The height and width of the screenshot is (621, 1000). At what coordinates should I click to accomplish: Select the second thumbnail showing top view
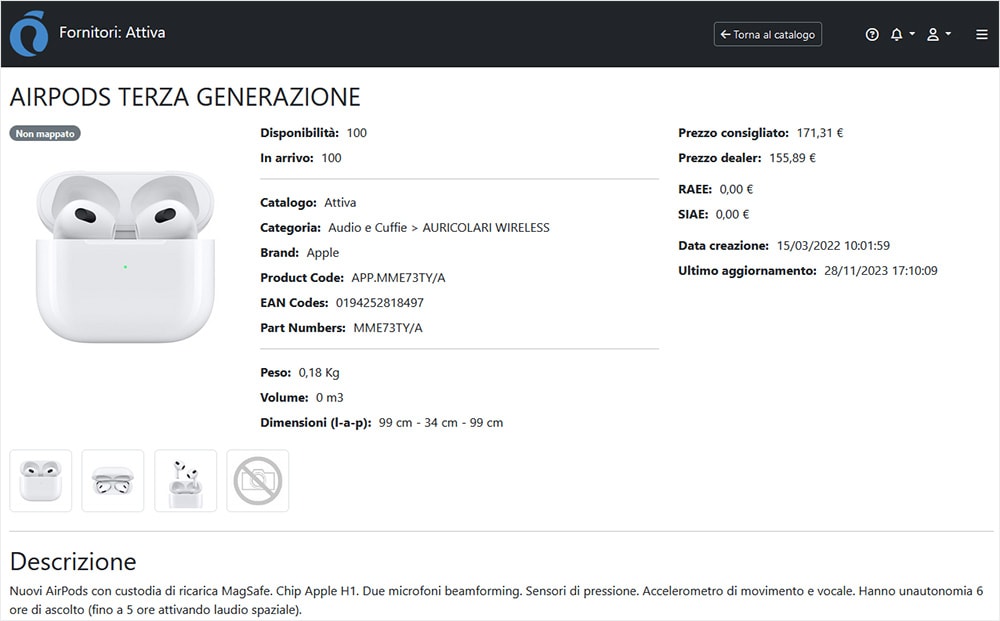click(113, 481)
